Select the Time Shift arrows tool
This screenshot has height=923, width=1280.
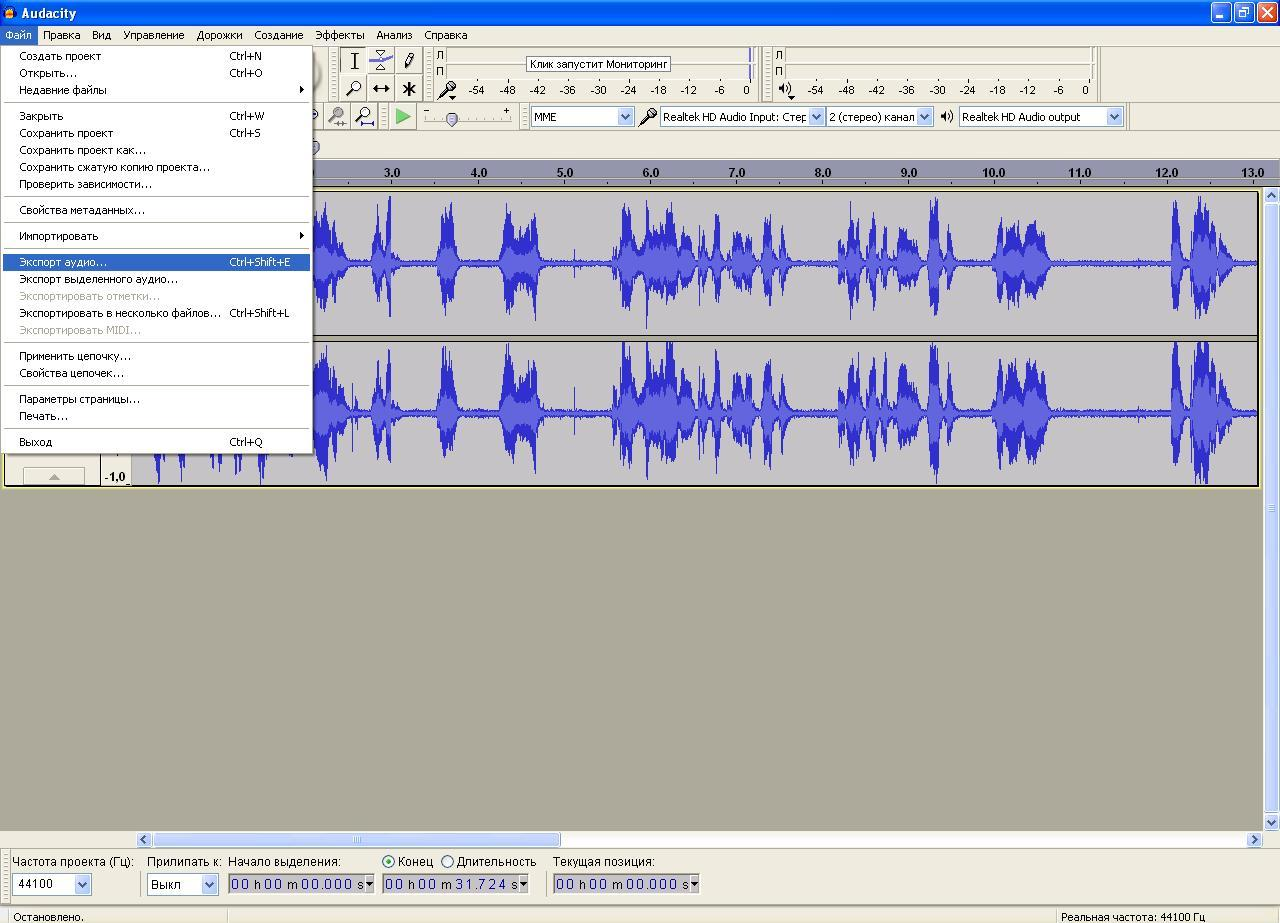(381, 88)
